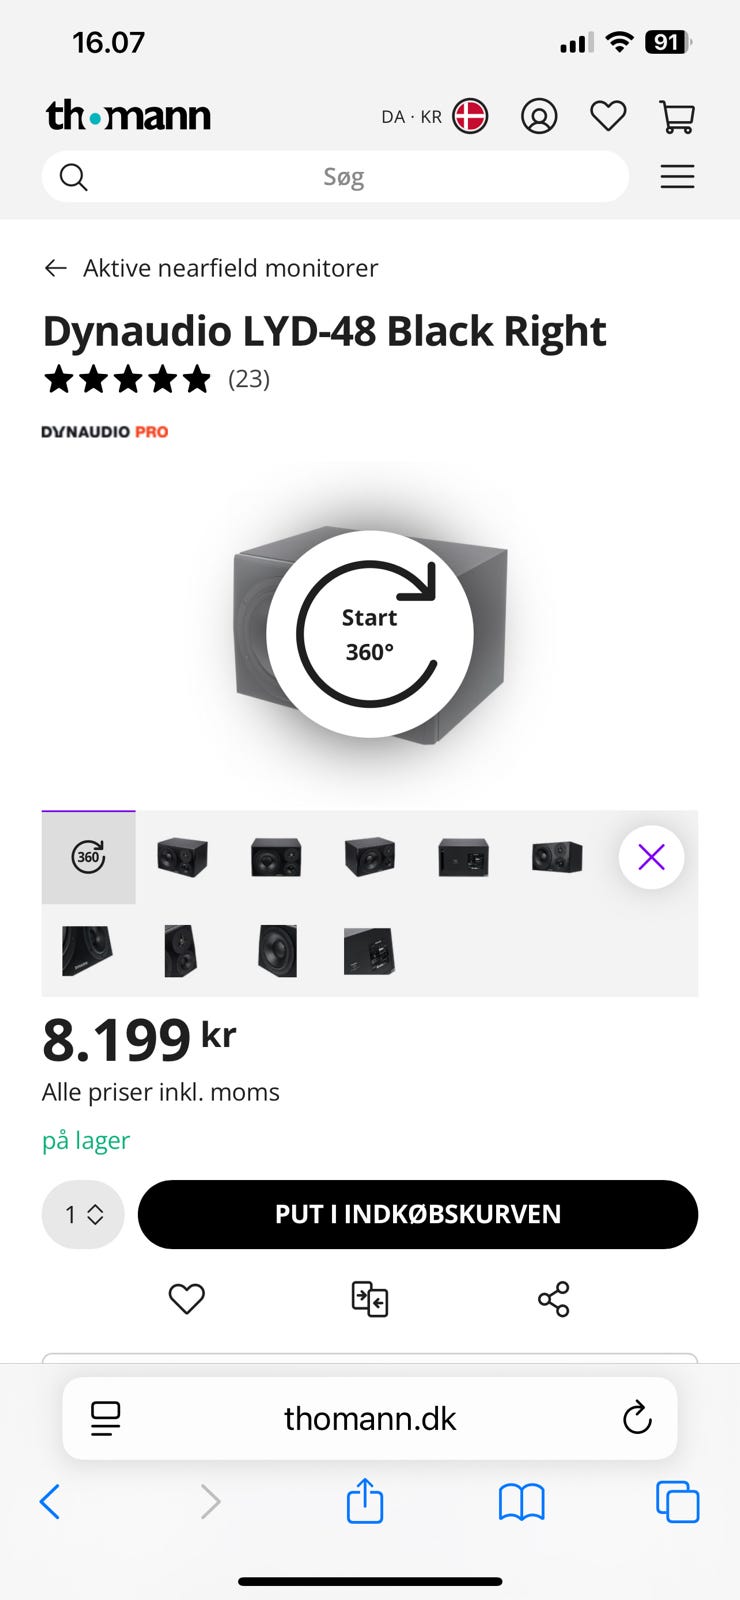Open Safari page settings menu icon

point(106,1418)
